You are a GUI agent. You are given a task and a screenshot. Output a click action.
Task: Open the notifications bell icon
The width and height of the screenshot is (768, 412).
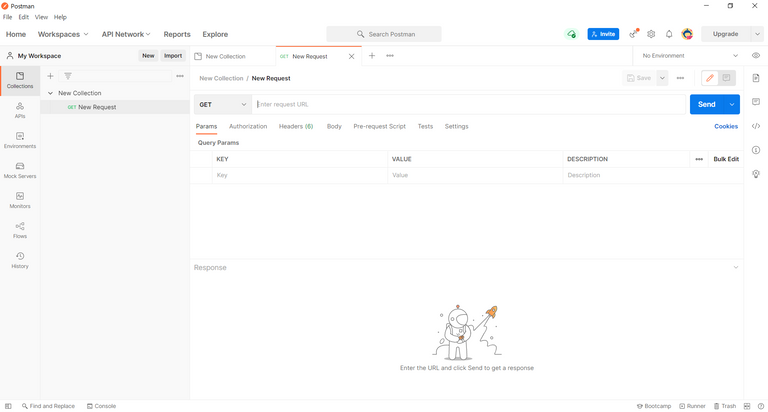(669, 34)
